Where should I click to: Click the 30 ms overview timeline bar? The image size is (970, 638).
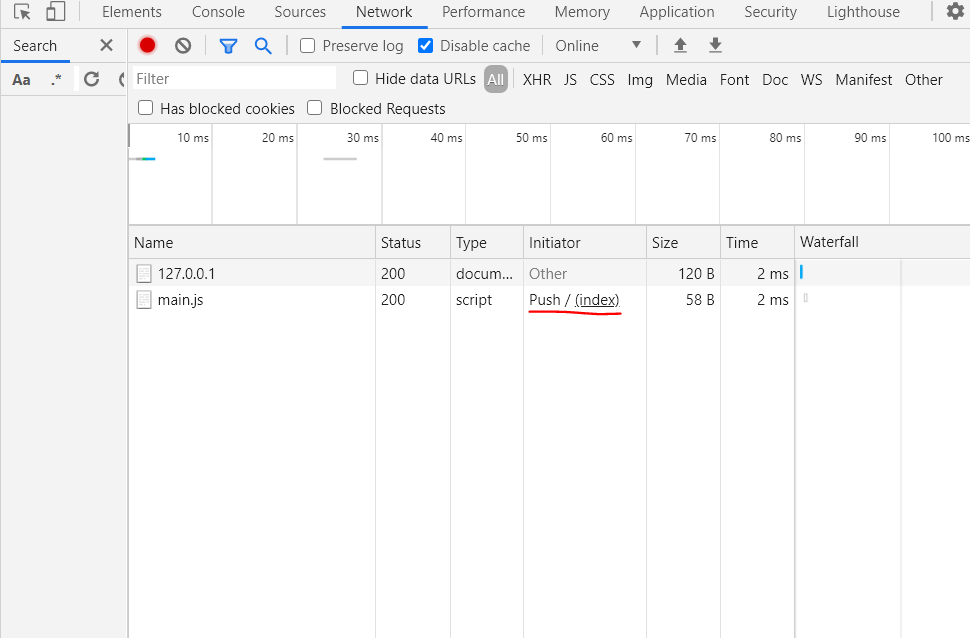340,159
